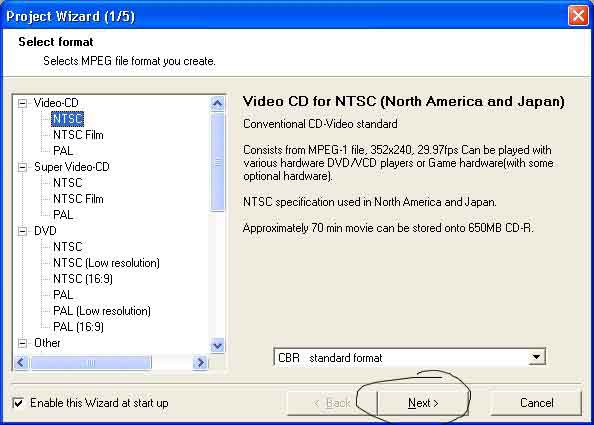The width and height of the screenshot is (594, 425).
Task: Collapse the Video-CD tree node
Action: click(23, 103)
